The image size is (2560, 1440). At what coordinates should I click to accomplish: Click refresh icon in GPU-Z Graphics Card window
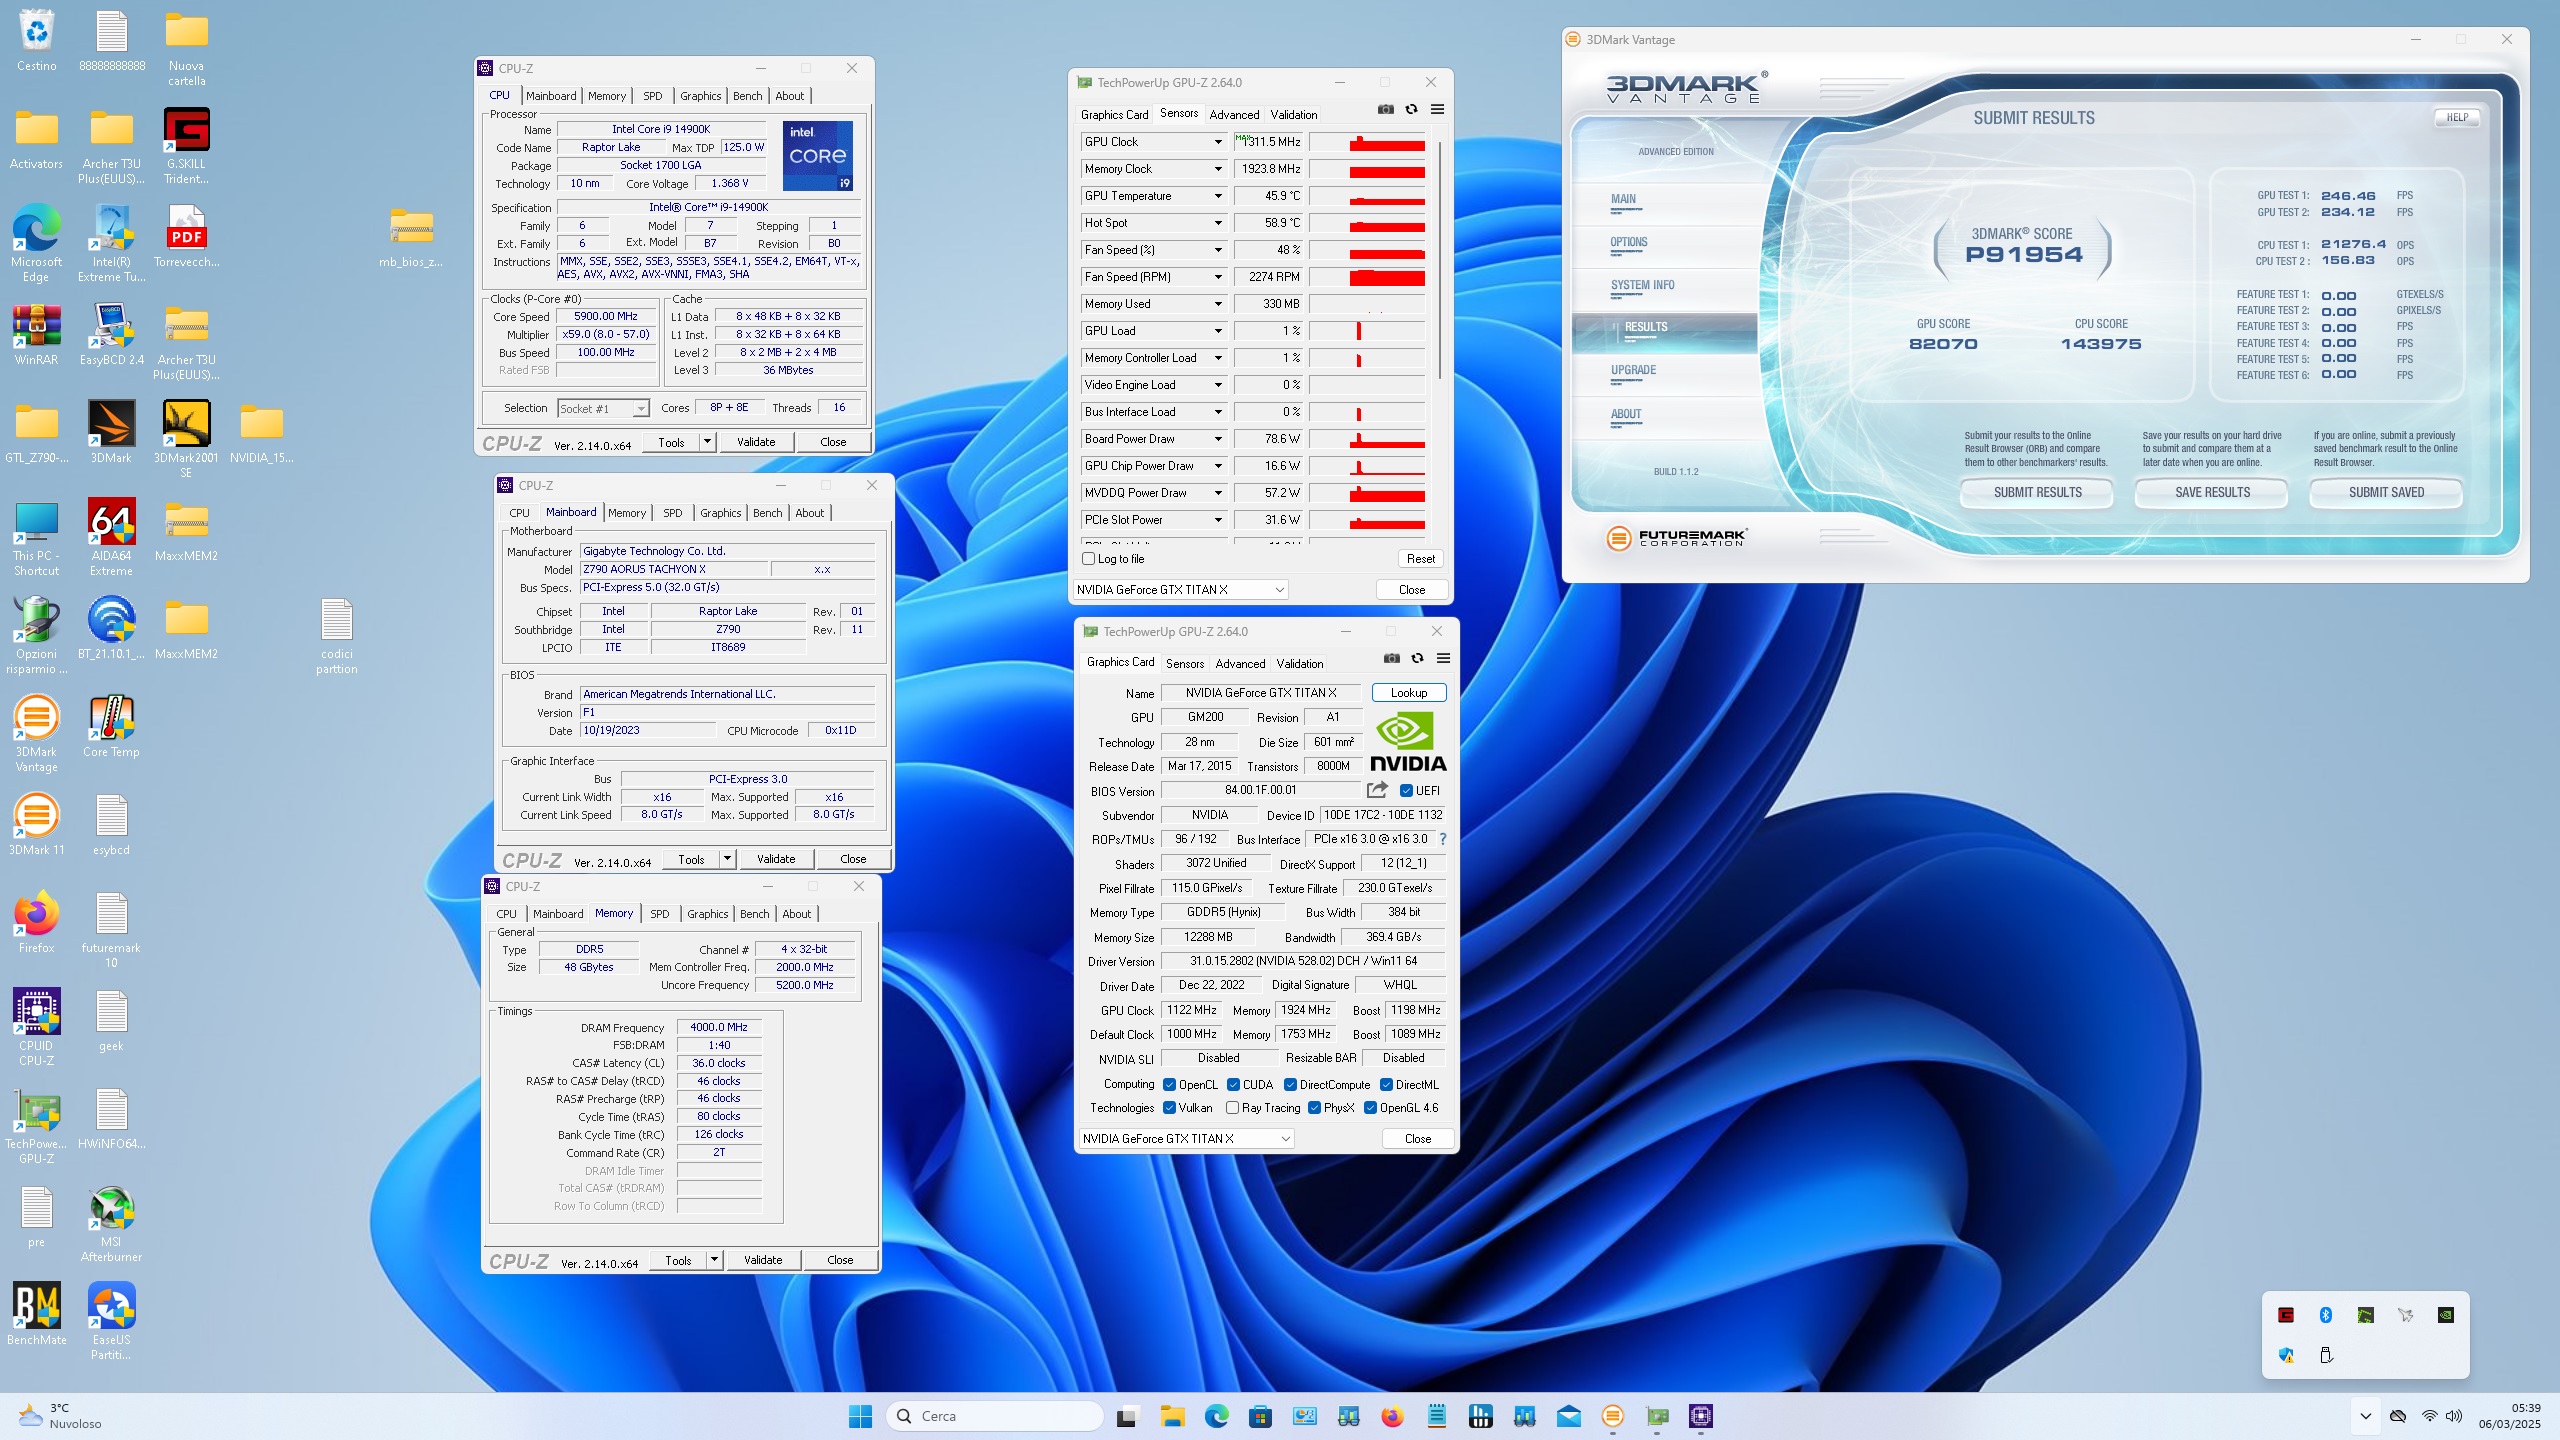click(1417, 659)
